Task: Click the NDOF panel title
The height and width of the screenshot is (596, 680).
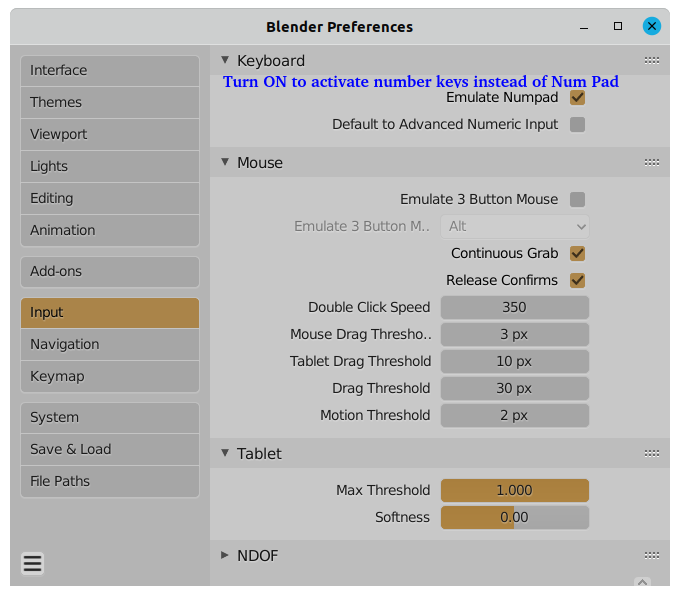Action: tap(257, 556)
